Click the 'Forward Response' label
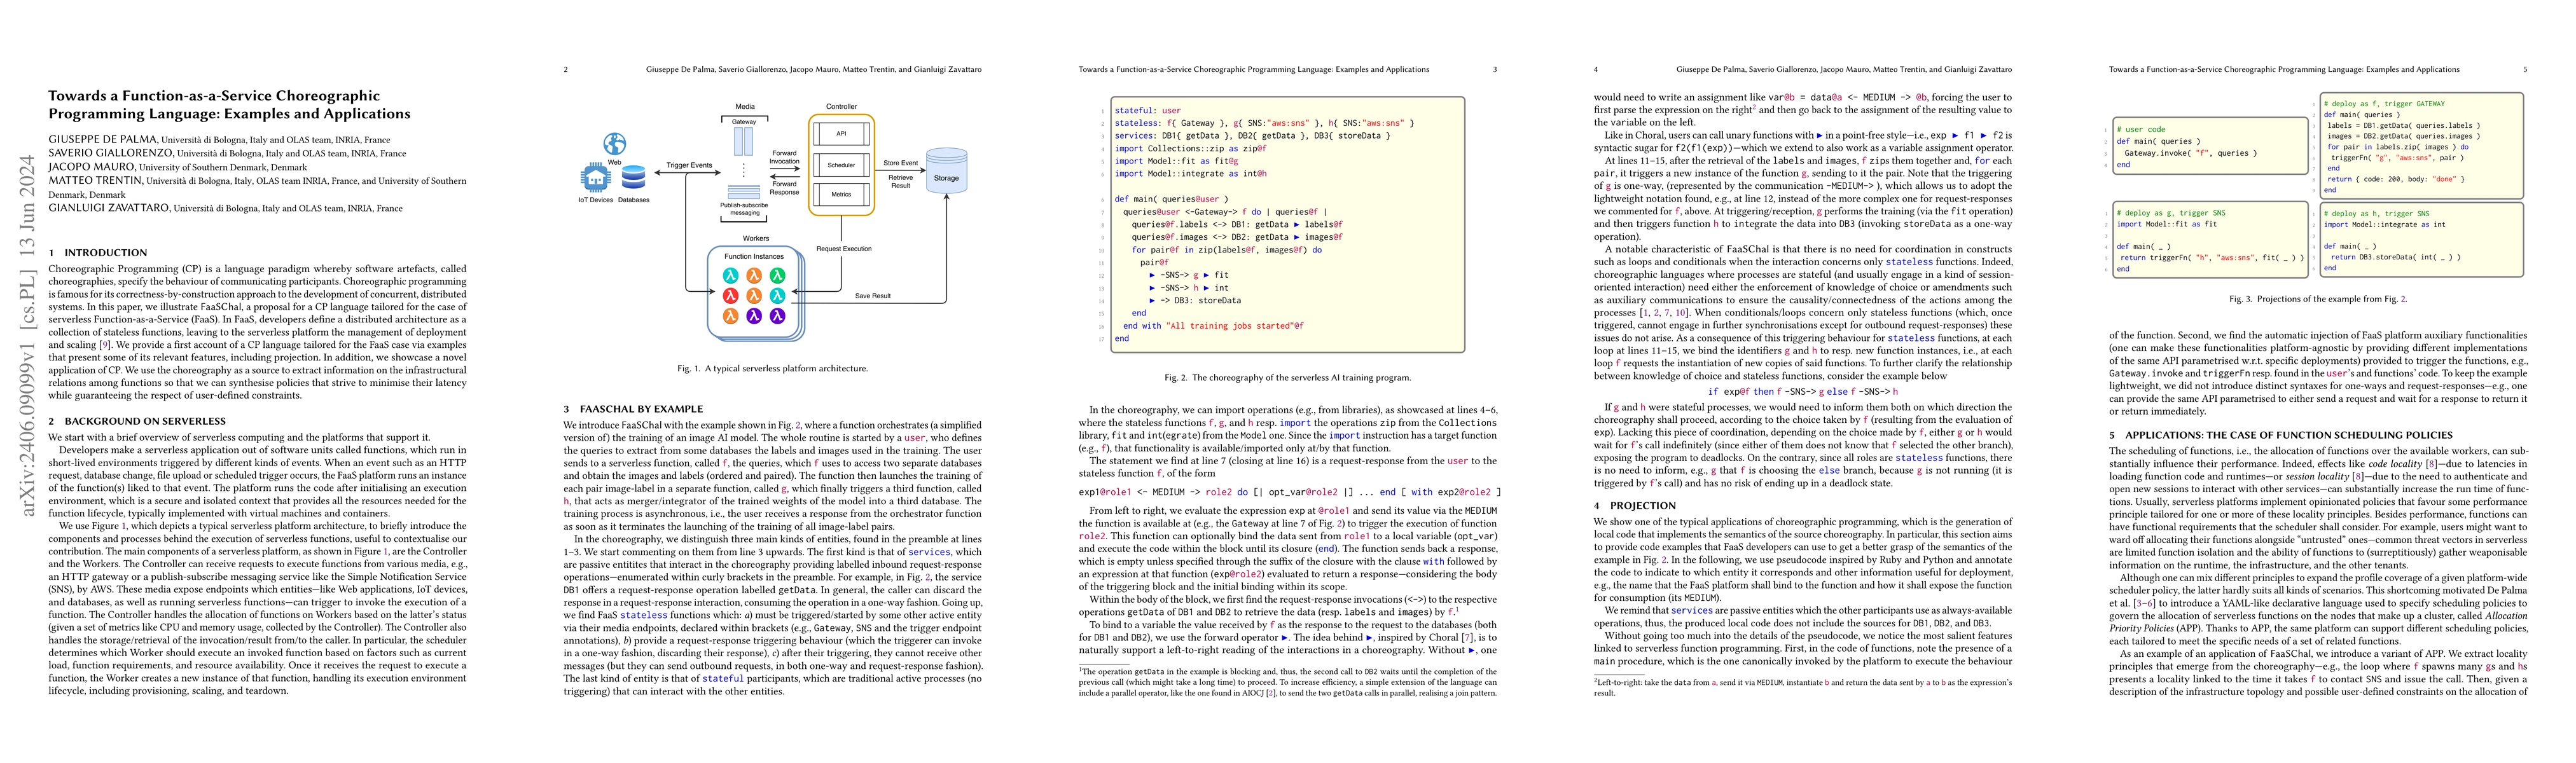2576x763 pixels. point(785,188)
